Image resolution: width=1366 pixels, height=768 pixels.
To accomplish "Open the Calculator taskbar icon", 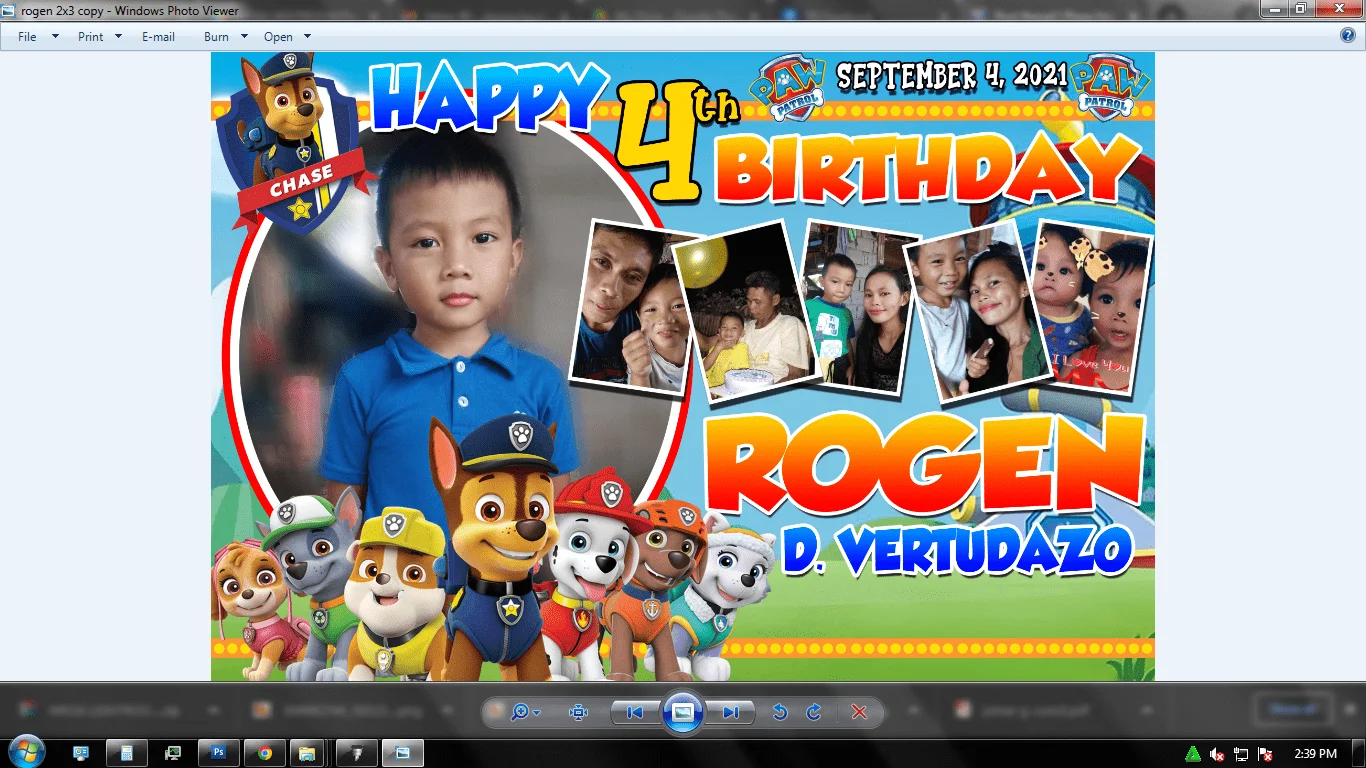I will click(x=127, y=753).
